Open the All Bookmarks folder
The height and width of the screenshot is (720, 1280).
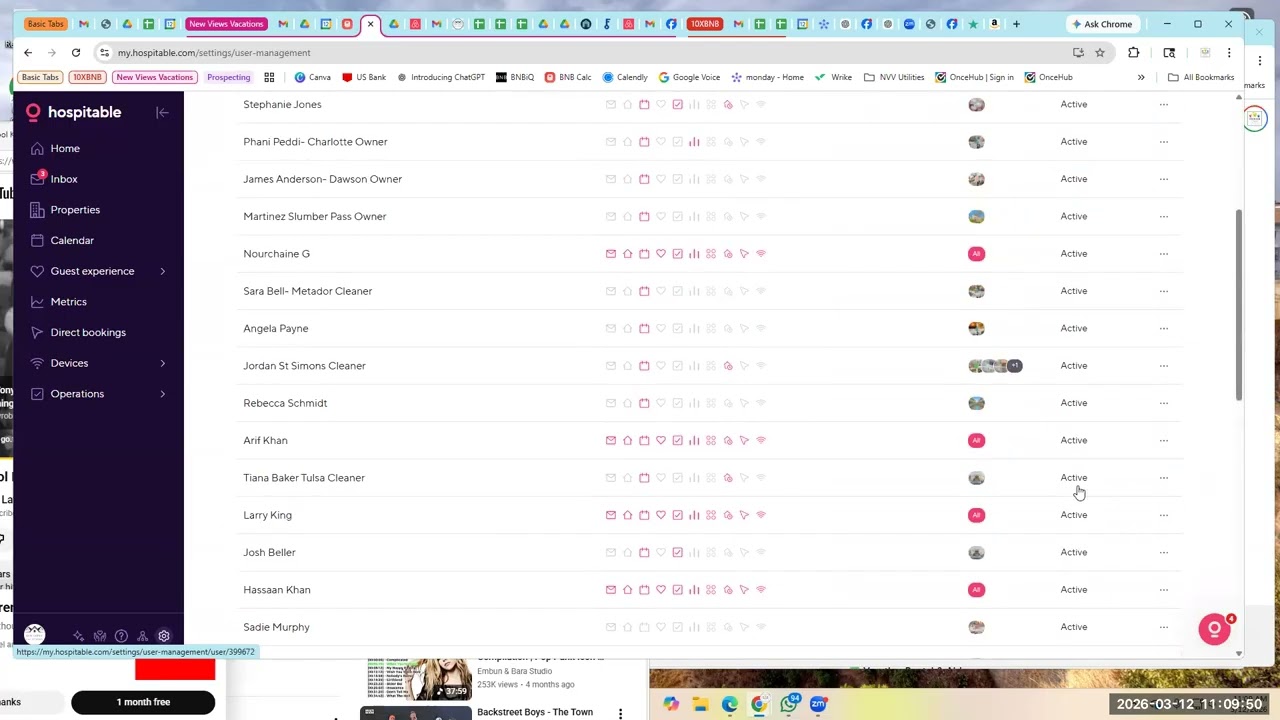pyautogui.click(x=1201, y=77)
